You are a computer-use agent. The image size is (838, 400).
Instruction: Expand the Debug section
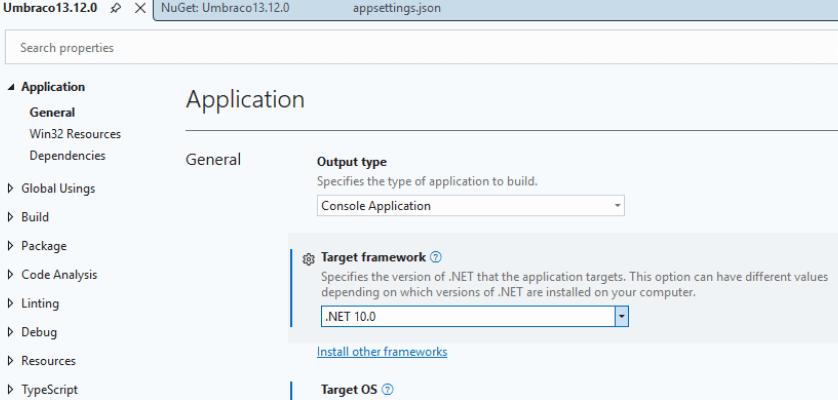point(11,332)
